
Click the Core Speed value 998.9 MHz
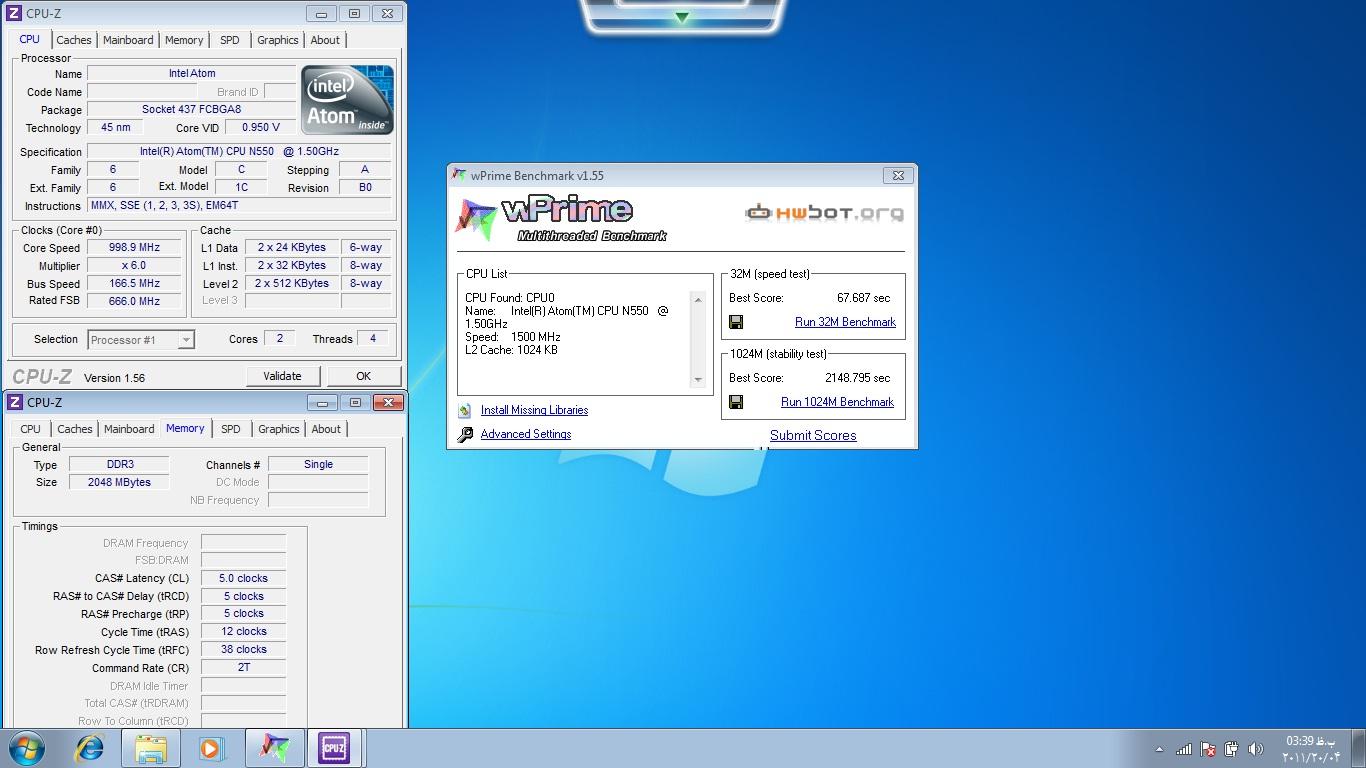(x=134, y=248)
